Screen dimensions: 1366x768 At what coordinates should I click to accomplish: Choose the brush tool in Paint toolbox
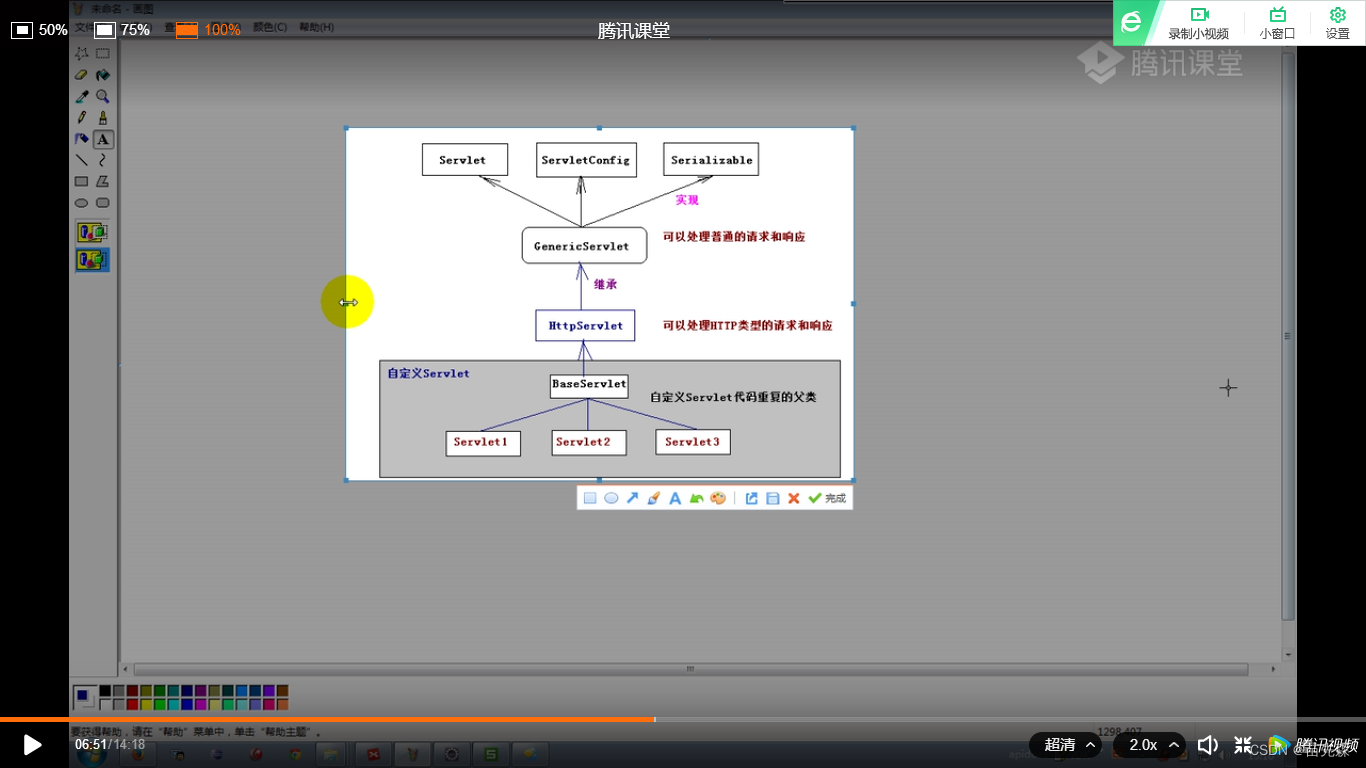pyautogui.click(x=102, y=118)
